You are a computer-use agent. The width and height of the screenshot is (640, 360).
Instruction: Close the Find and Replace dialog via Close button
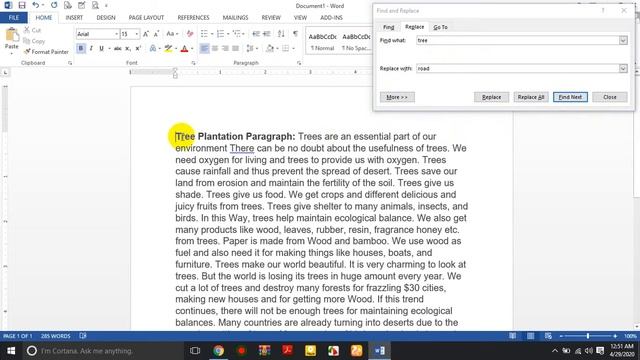pos(610,97)
